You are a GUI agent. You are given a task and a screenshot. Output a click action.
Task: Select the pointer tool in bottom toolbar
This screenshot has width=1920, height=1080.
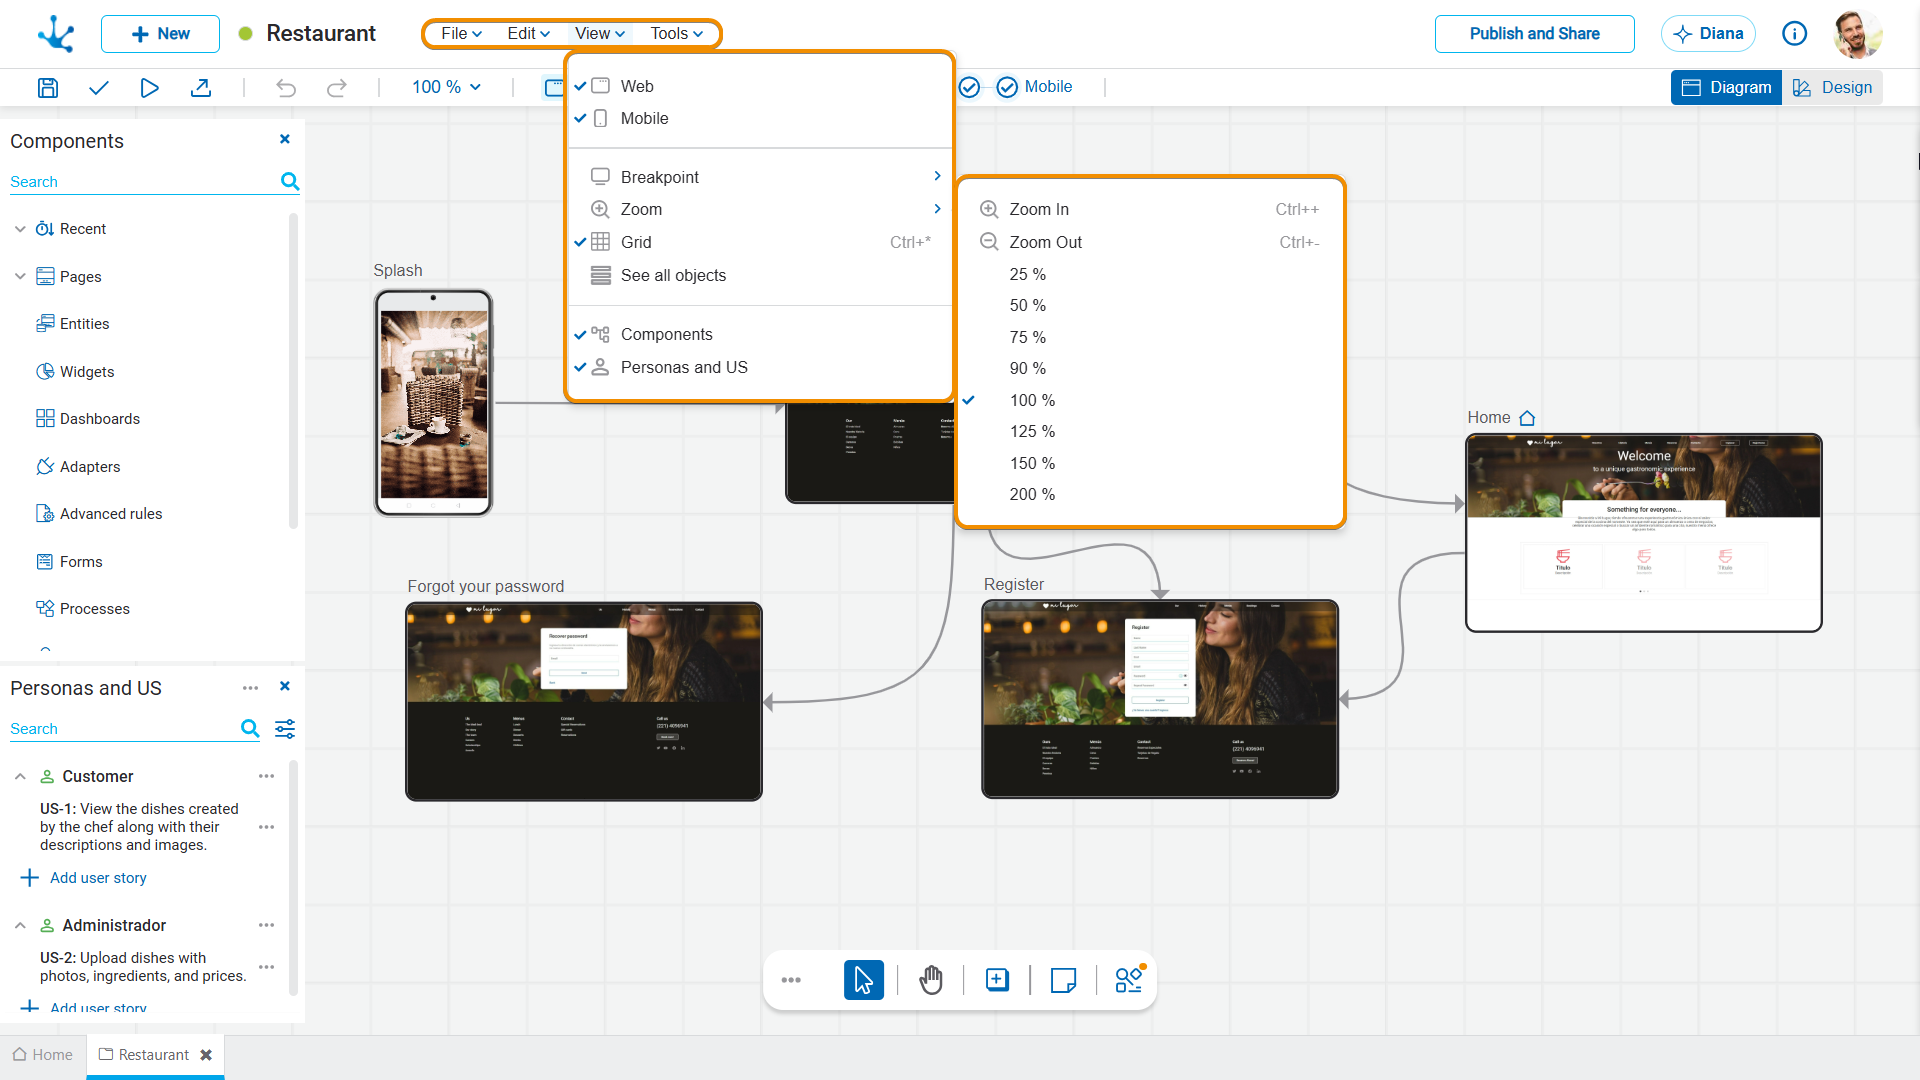click(x=863, y=980)
